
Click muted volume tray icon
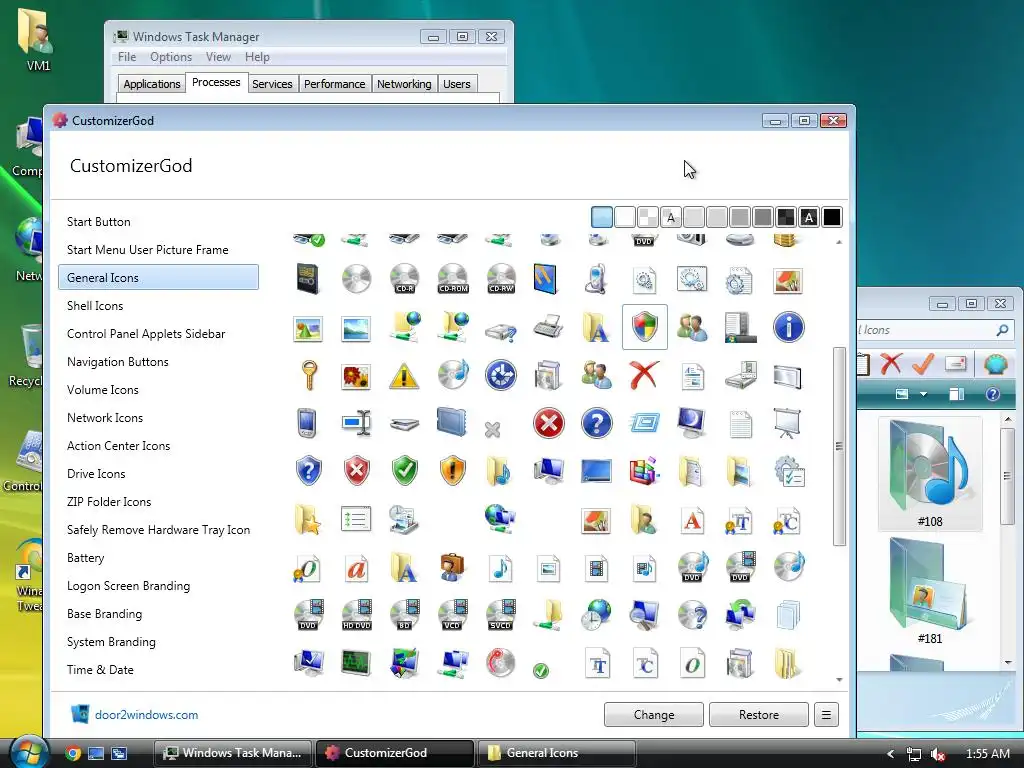938,754
